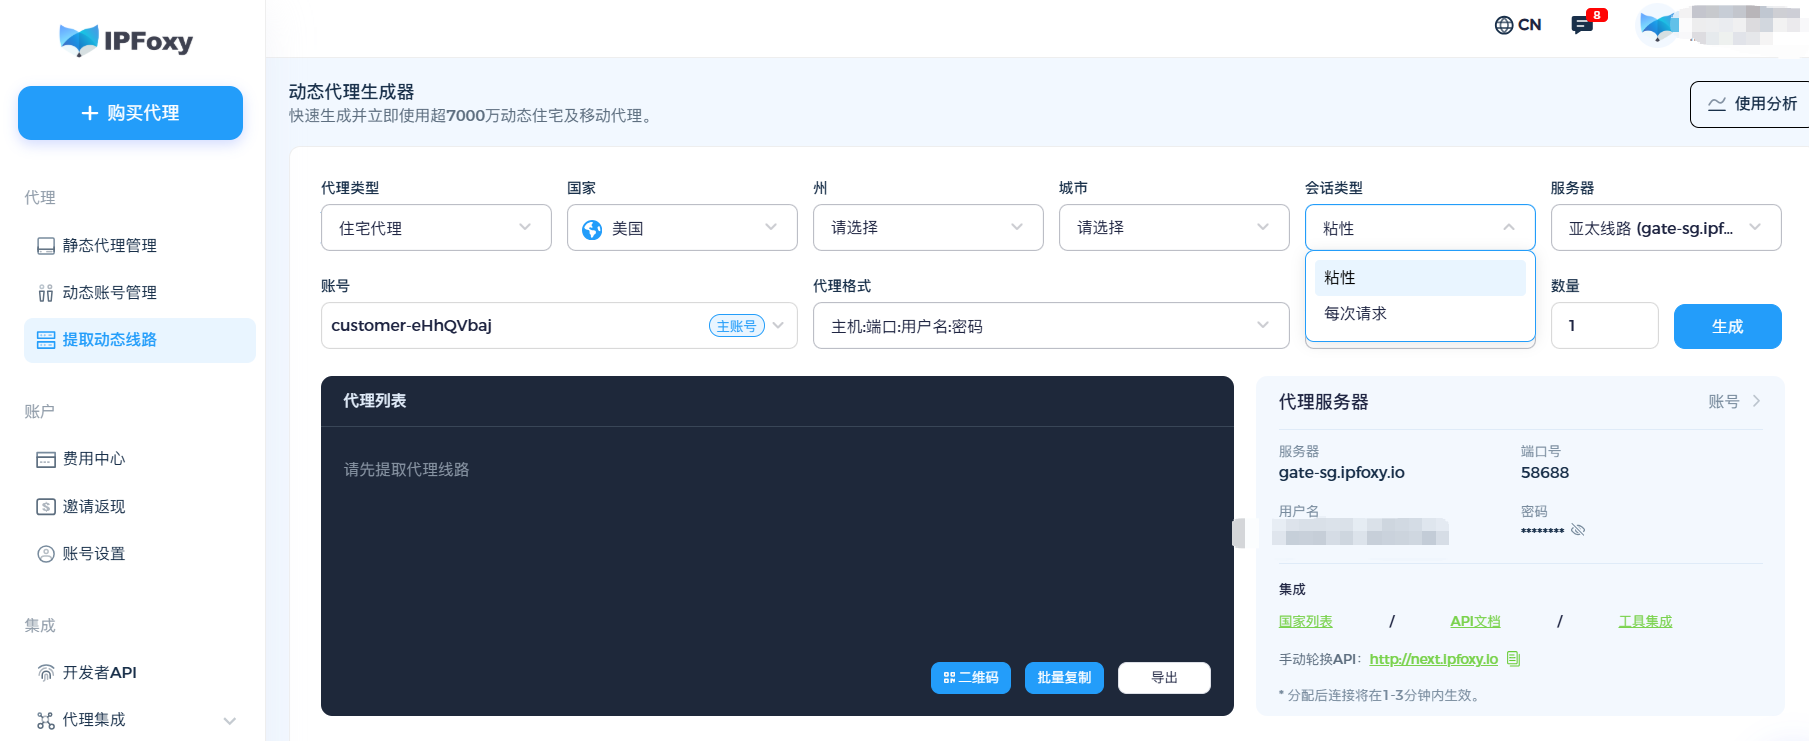This screenshot has width=1809, height=741.
Task: Click the extract dynamic lines icon
Action: 46,340
